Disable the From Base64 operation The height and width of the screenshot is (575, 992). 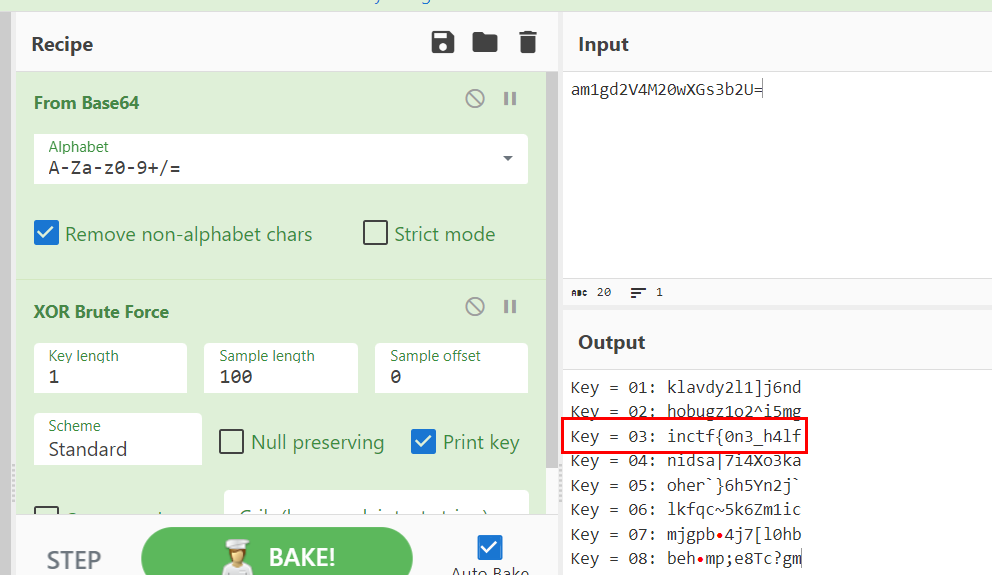(x=475, y=99)
